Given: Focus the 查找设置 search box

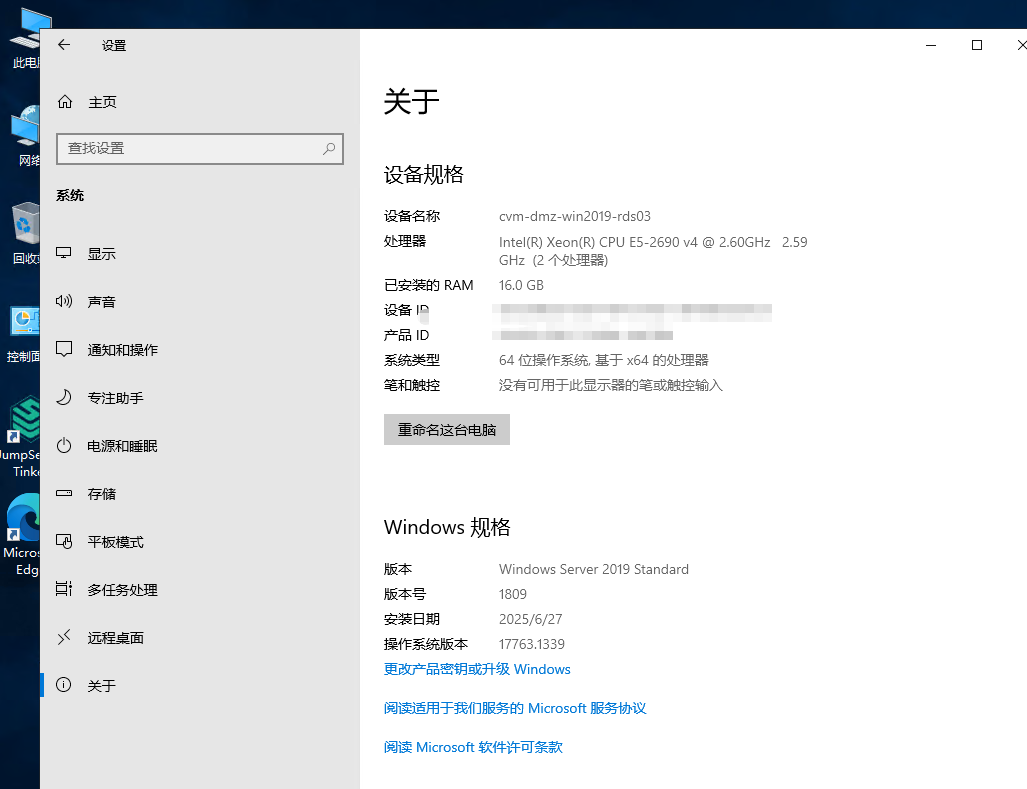Looking at the screenshot, I should 200,149.
